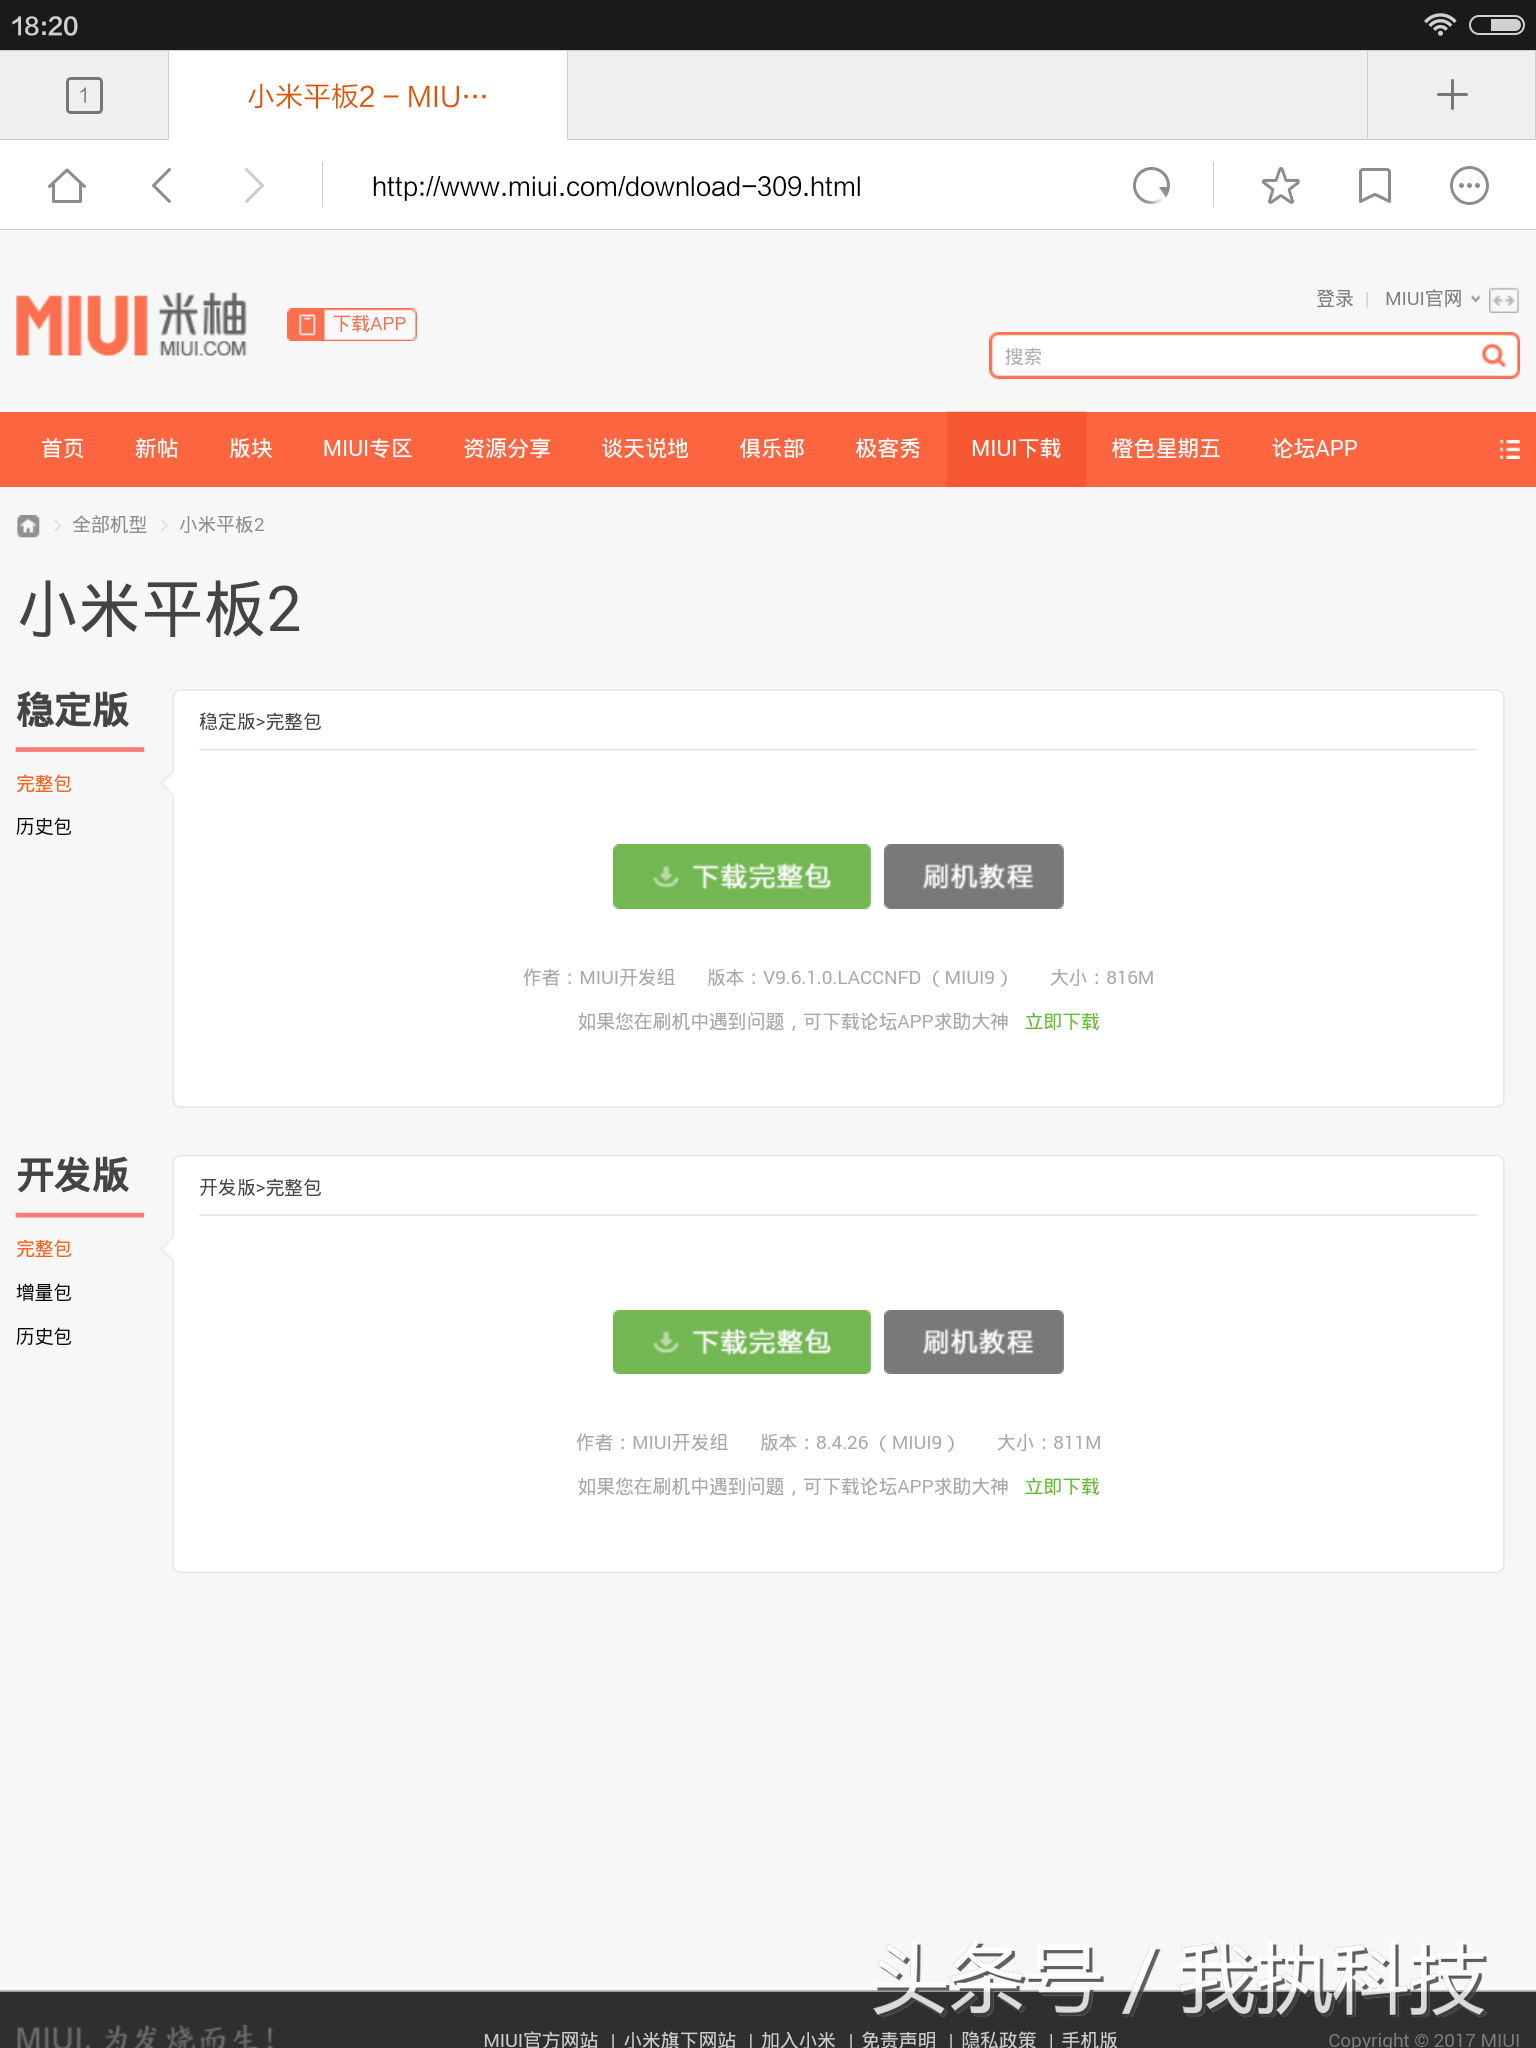Image resolution: width=1536 pixels, height=2048 pixels.
Task: Click developer size text 811M
Action: [1077, 1443]
